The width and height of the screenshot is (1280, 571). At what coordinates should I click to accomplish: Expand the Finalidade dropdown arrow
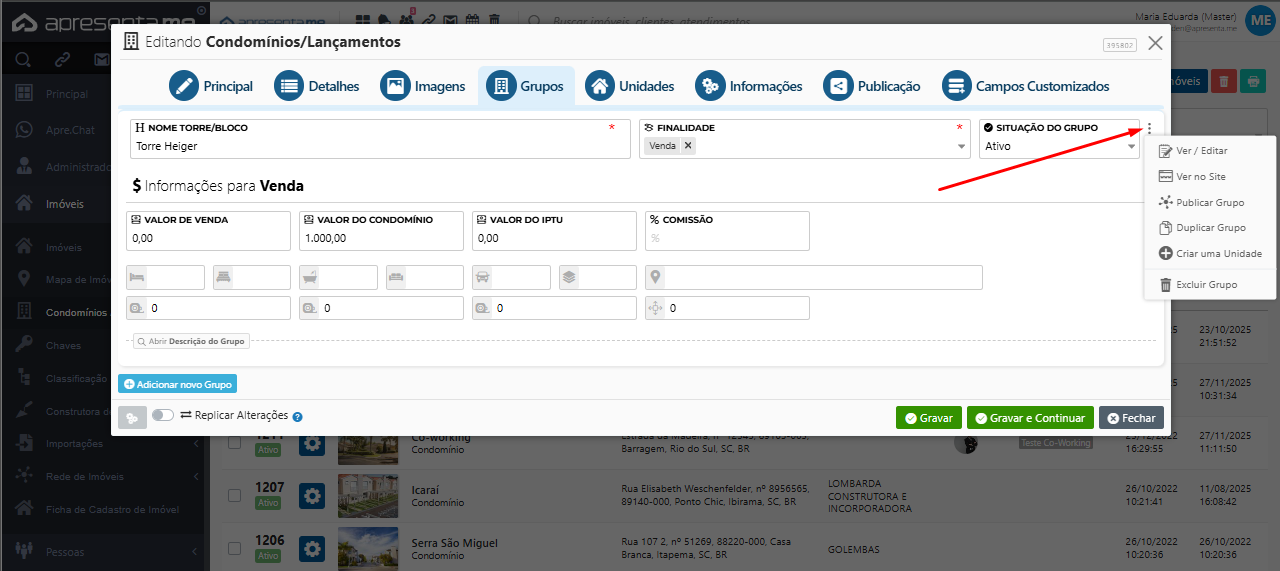(962, 146)
